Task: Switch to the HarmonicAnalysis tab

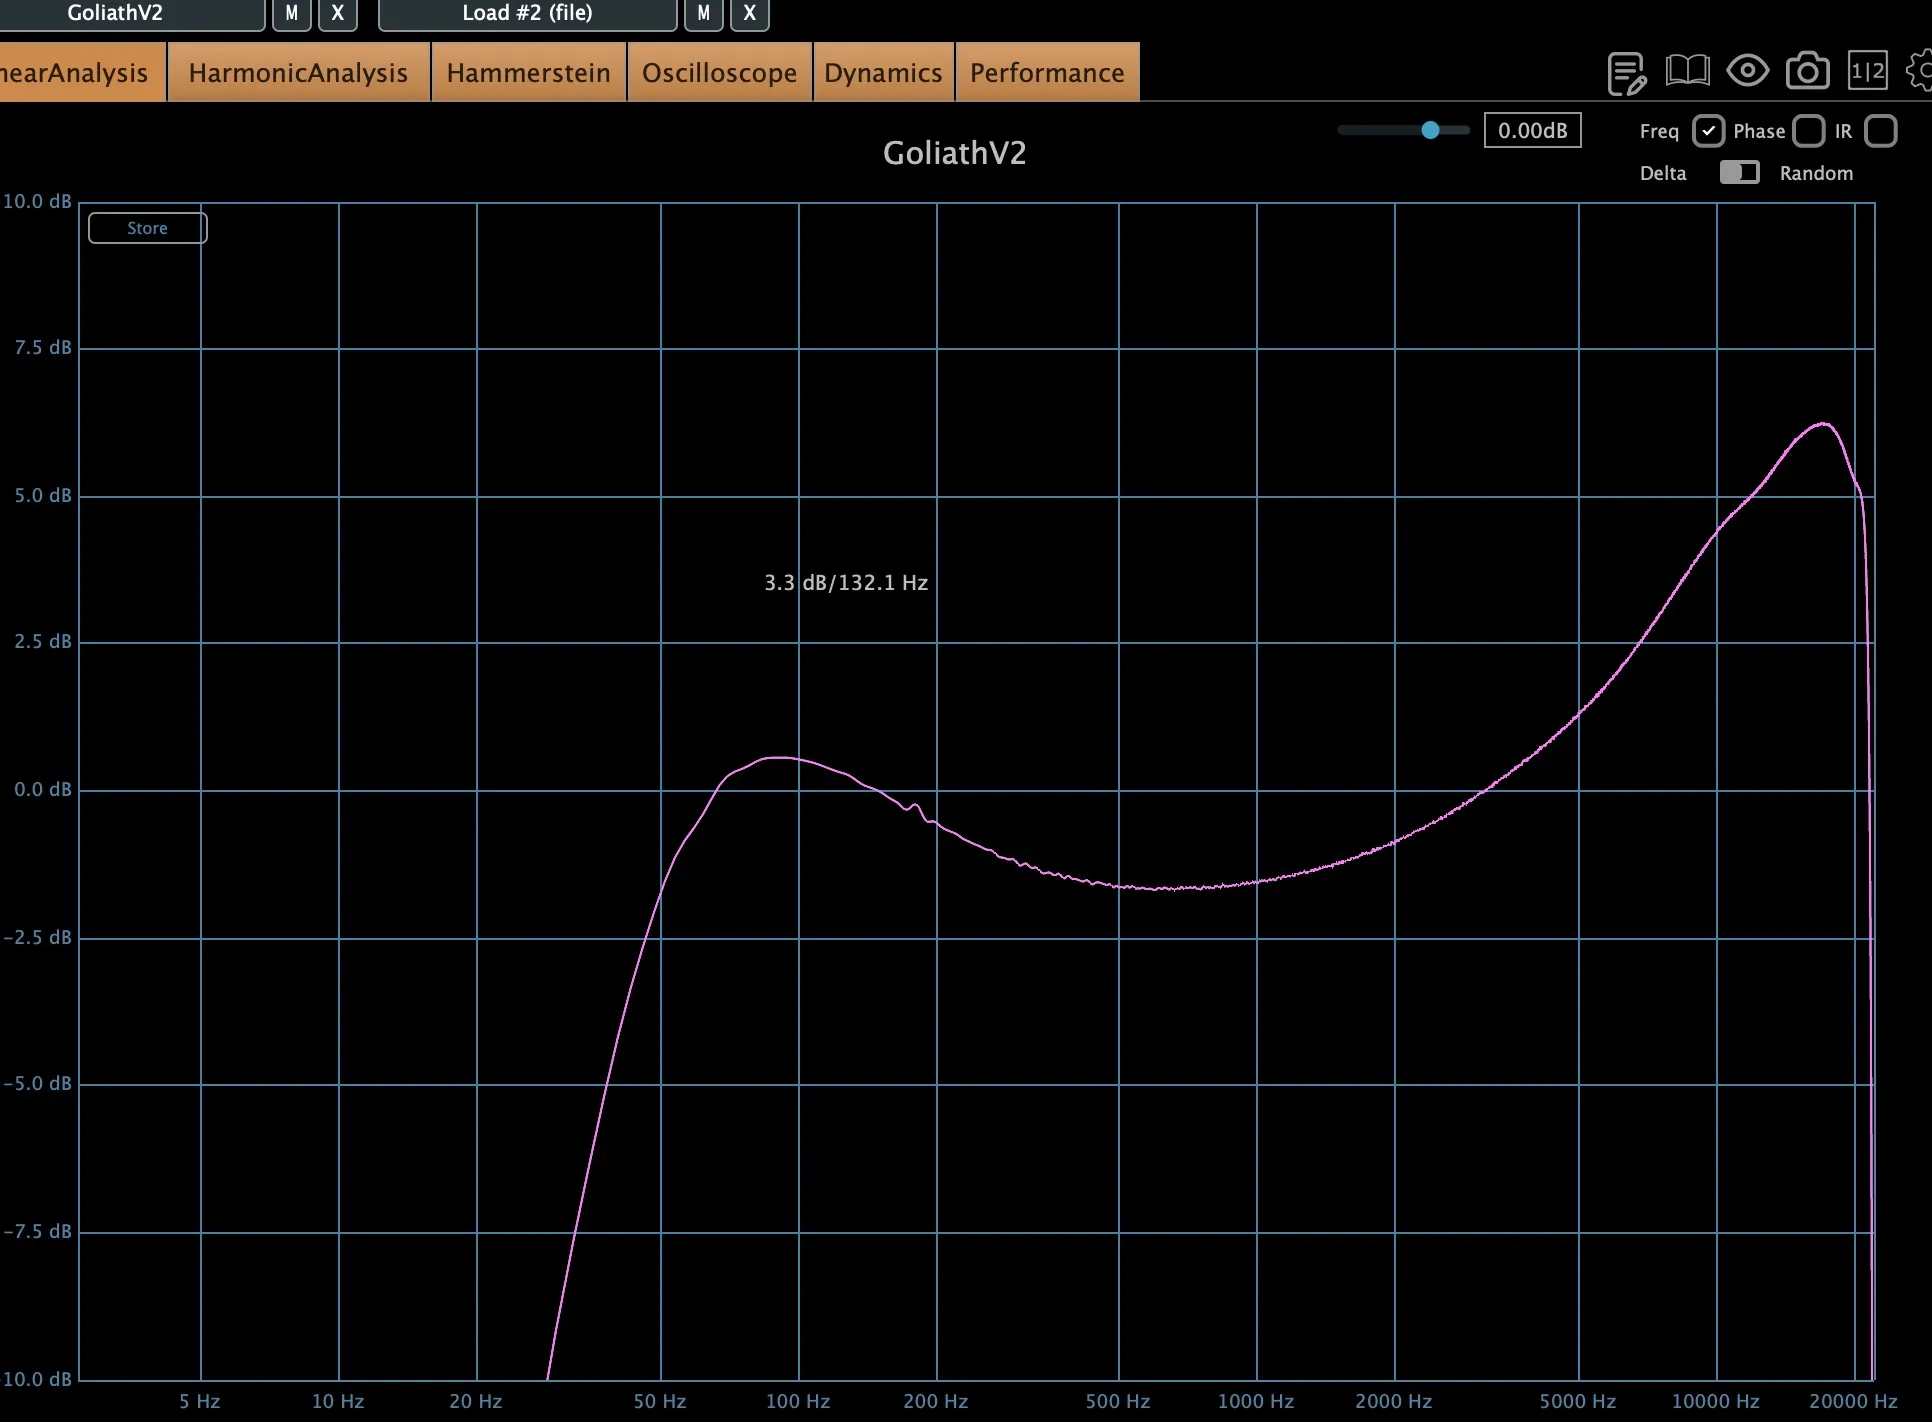Action: click(x=298, y=72)
